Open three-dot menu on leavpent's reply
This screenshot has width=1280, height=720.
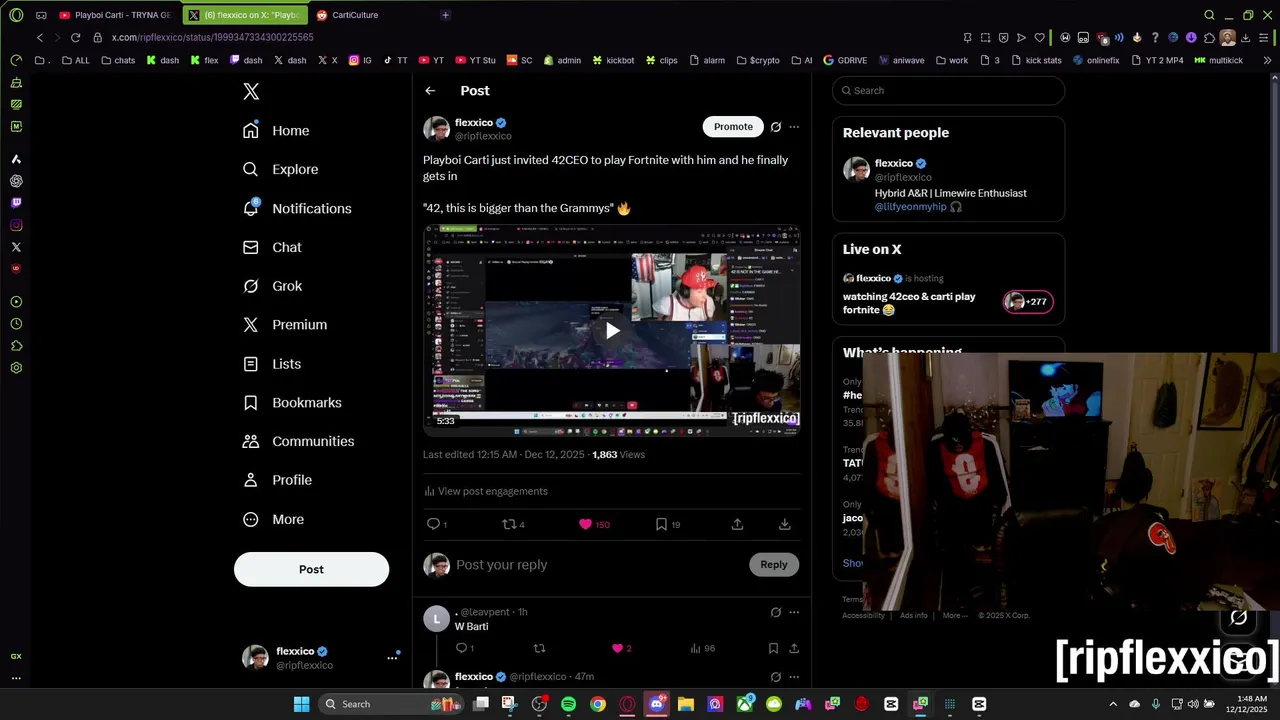tap(794, 612)
